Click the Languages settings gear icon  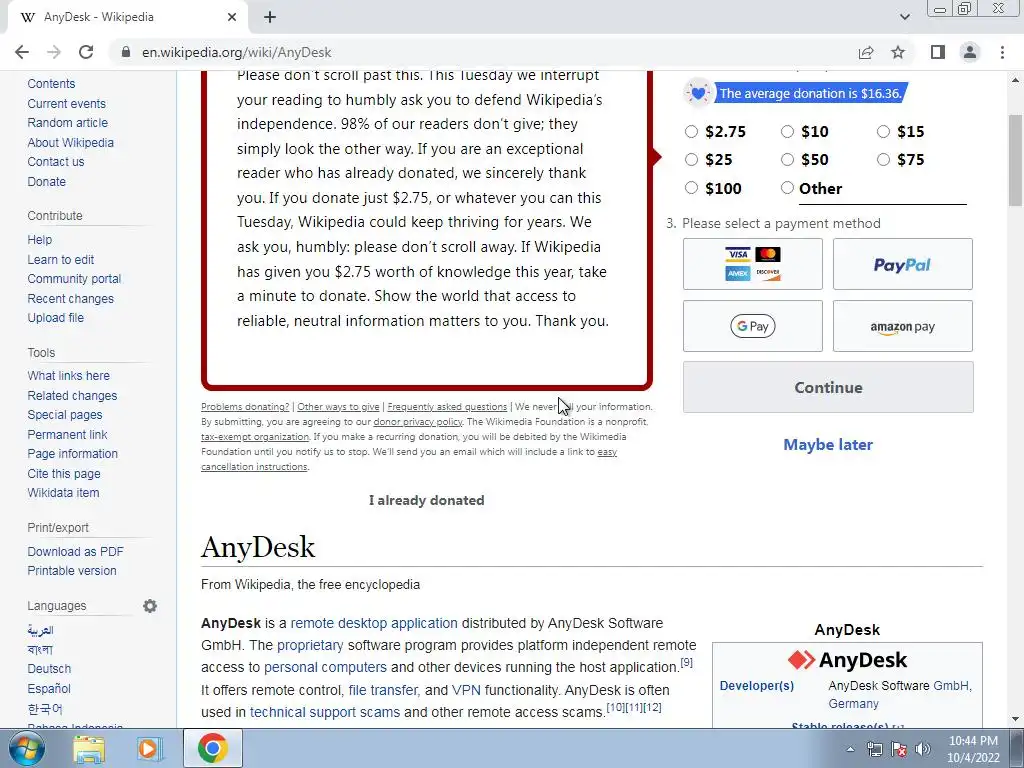pos(150,606)
